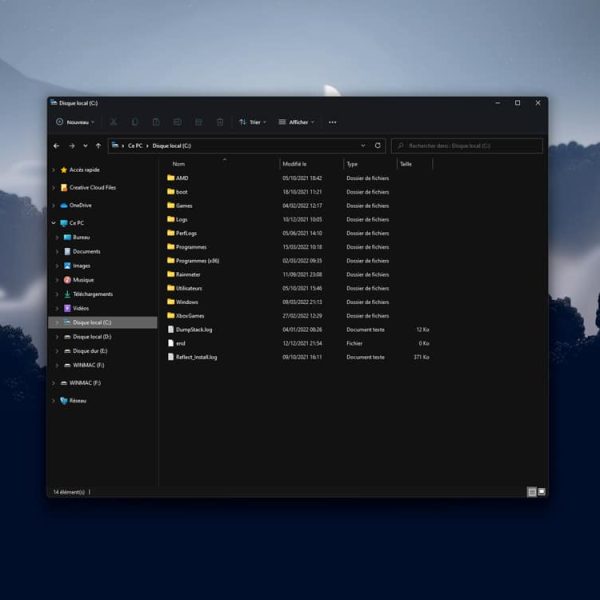Go up one folder level arrow

coord(98,146)
